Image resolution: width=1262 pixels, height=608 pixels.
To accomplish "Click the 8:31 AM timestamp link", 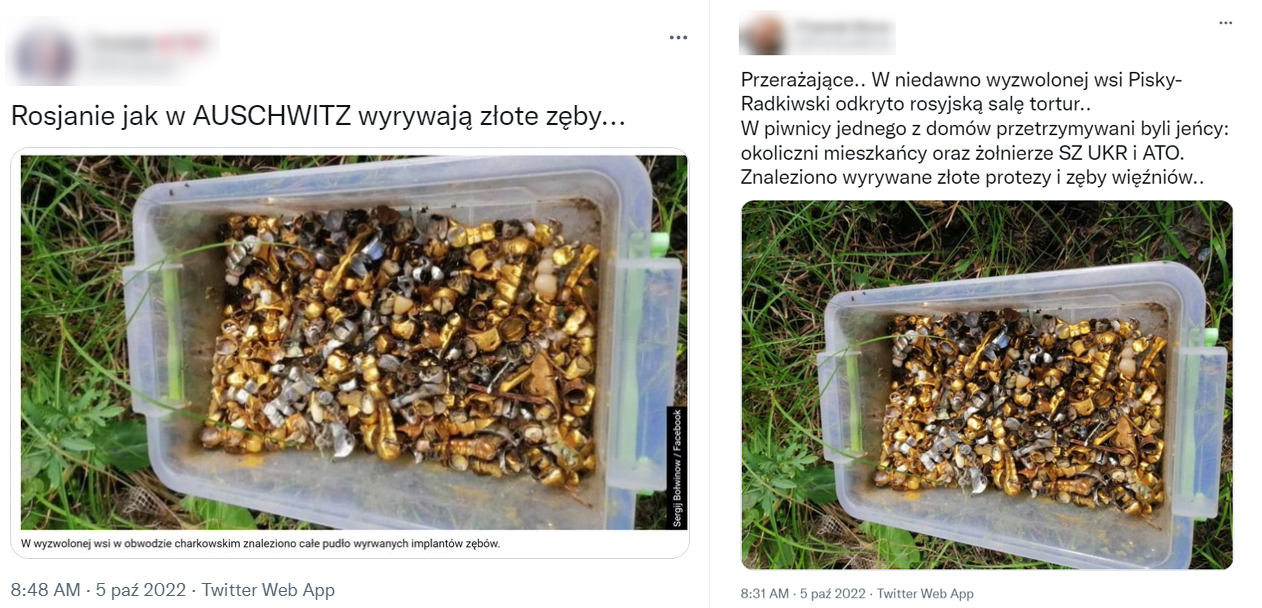I will (762, 592).
